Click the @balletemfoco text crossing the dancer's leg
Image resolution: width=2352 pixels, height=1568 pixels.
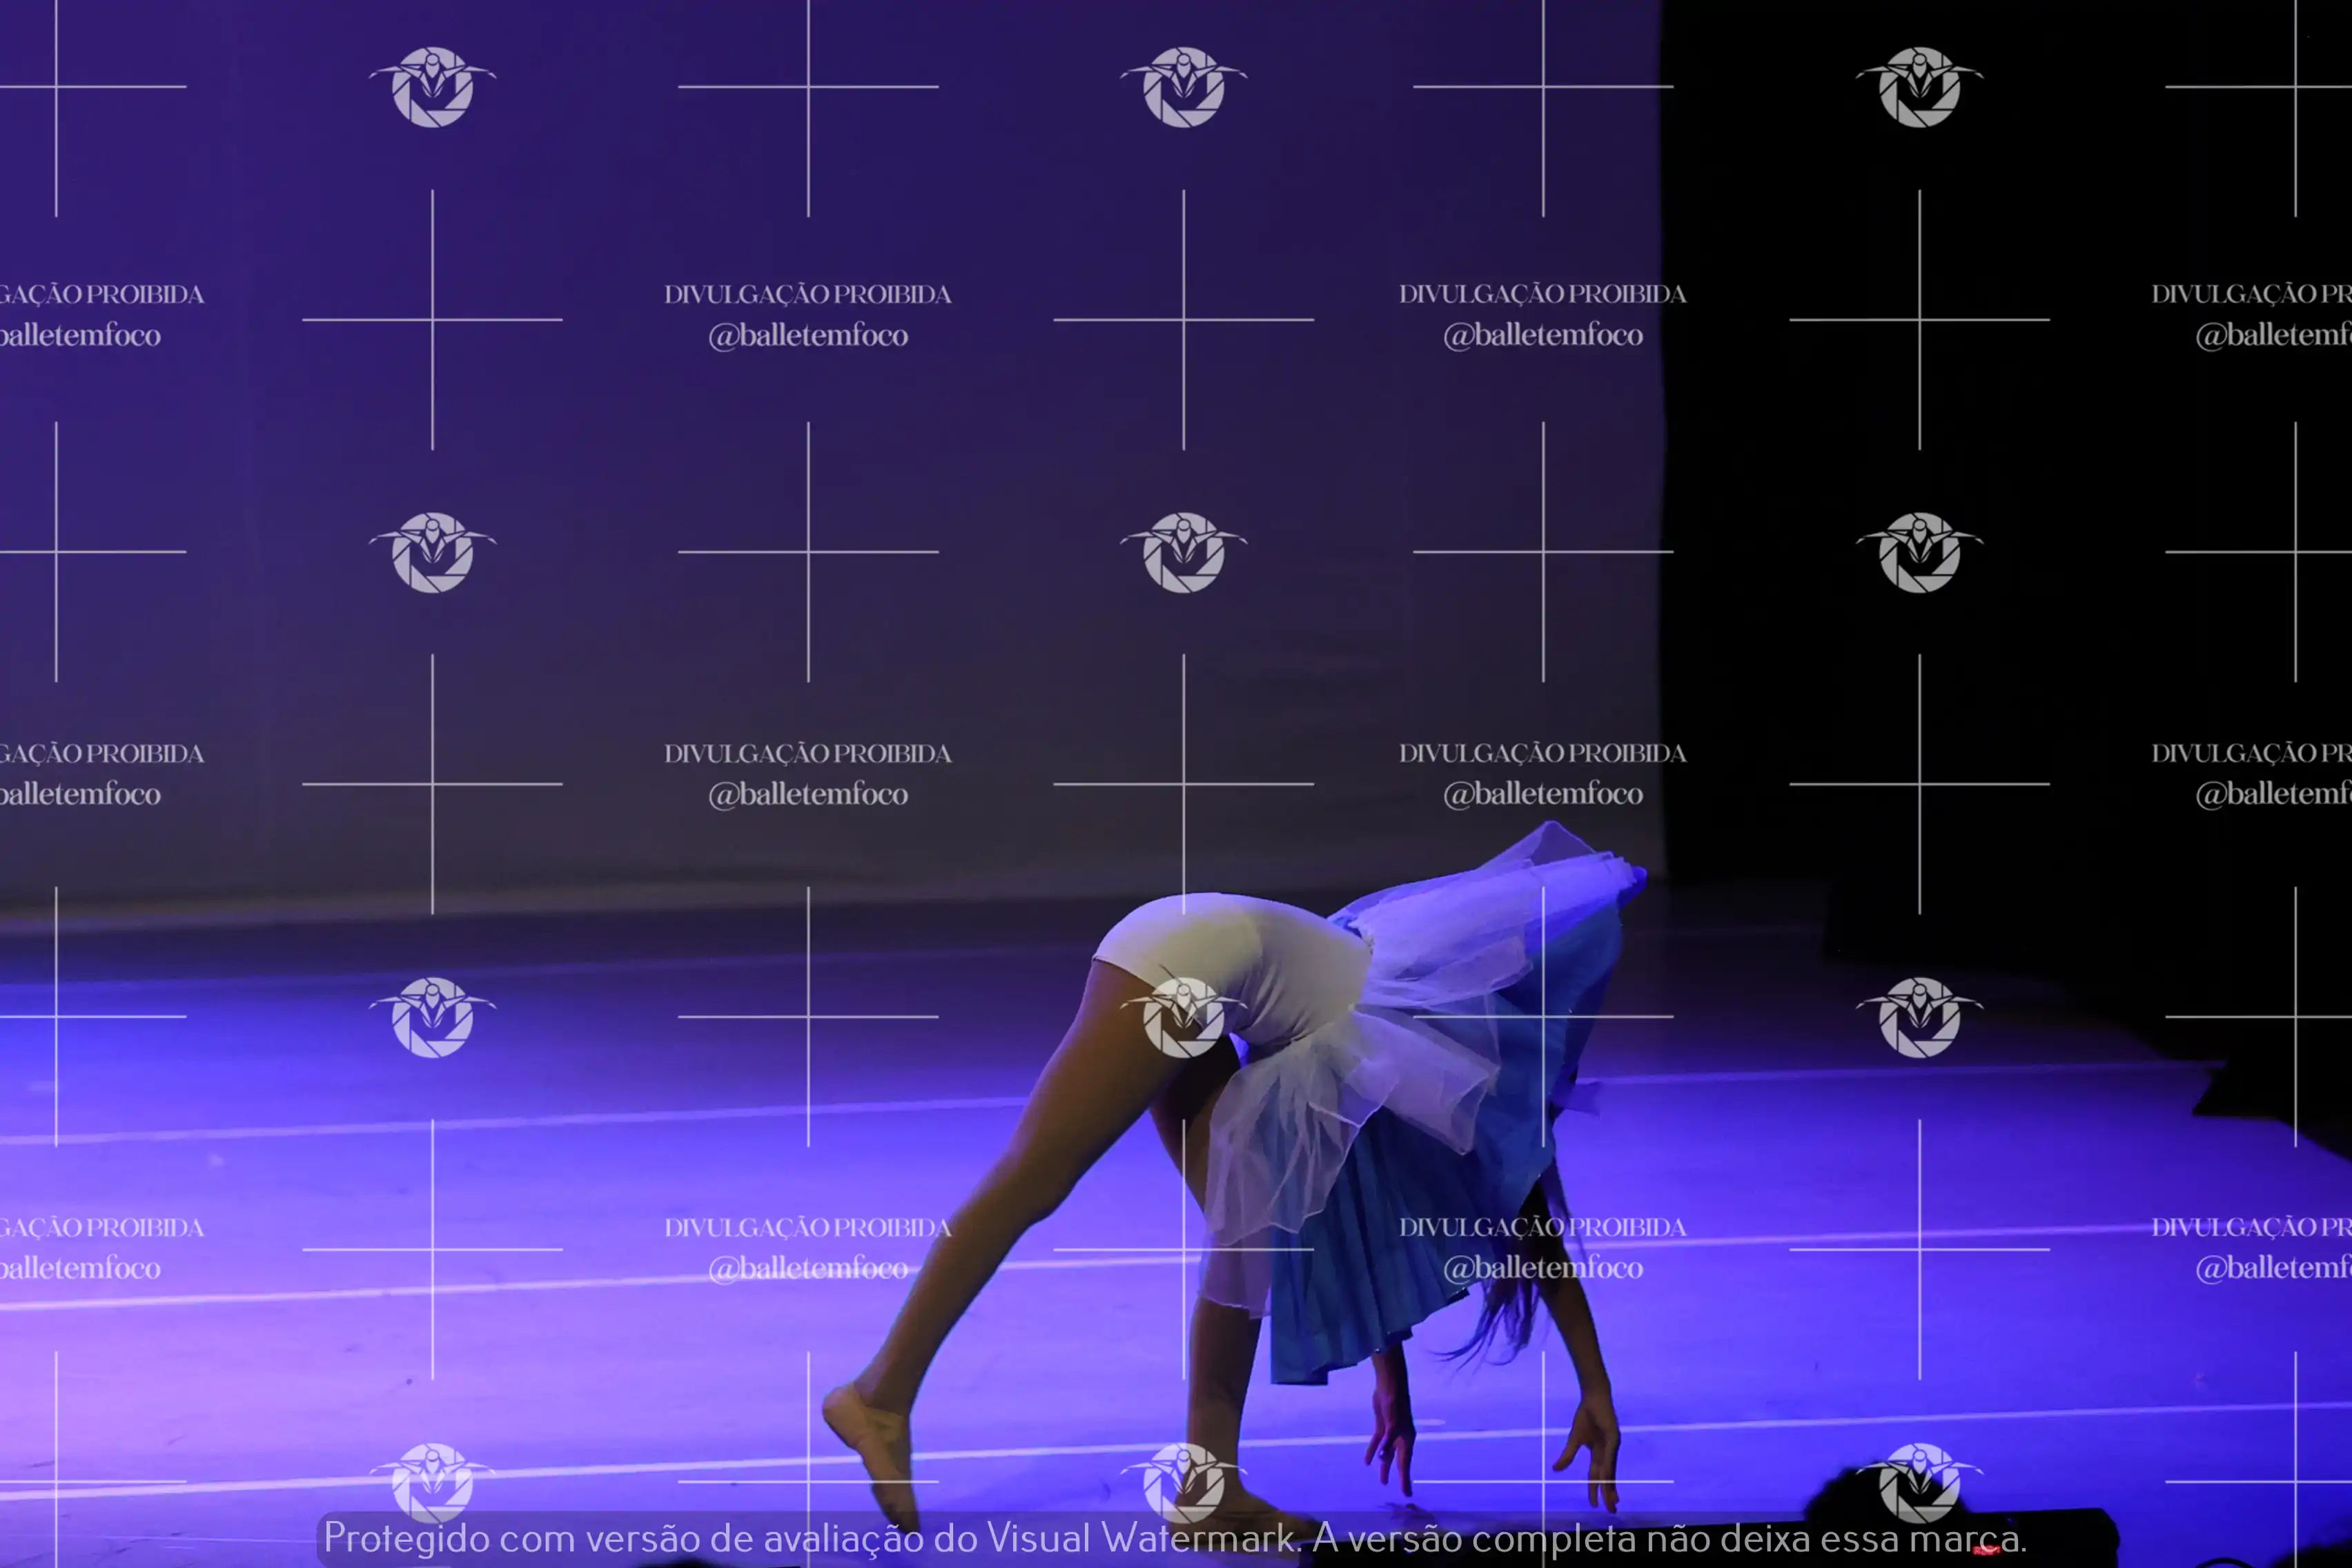tap(808, 1268)
